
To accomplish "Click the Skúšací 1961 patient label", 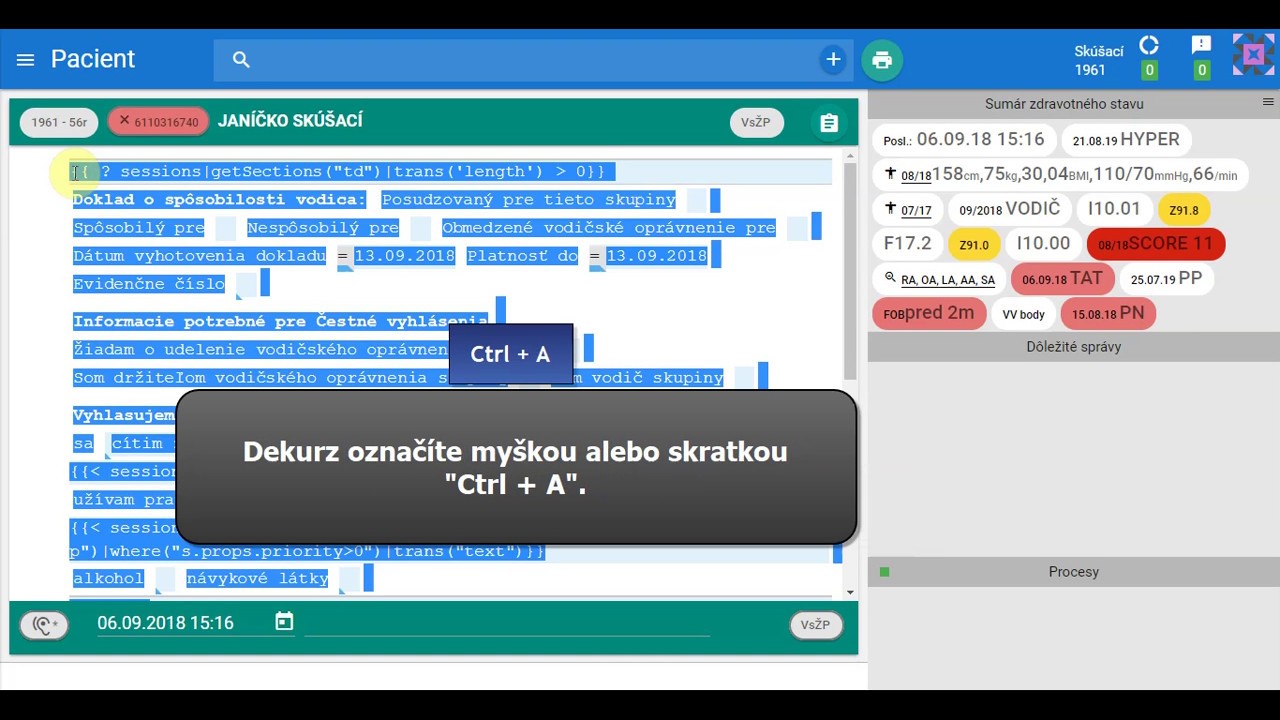I will click(x=1099, y=61).
